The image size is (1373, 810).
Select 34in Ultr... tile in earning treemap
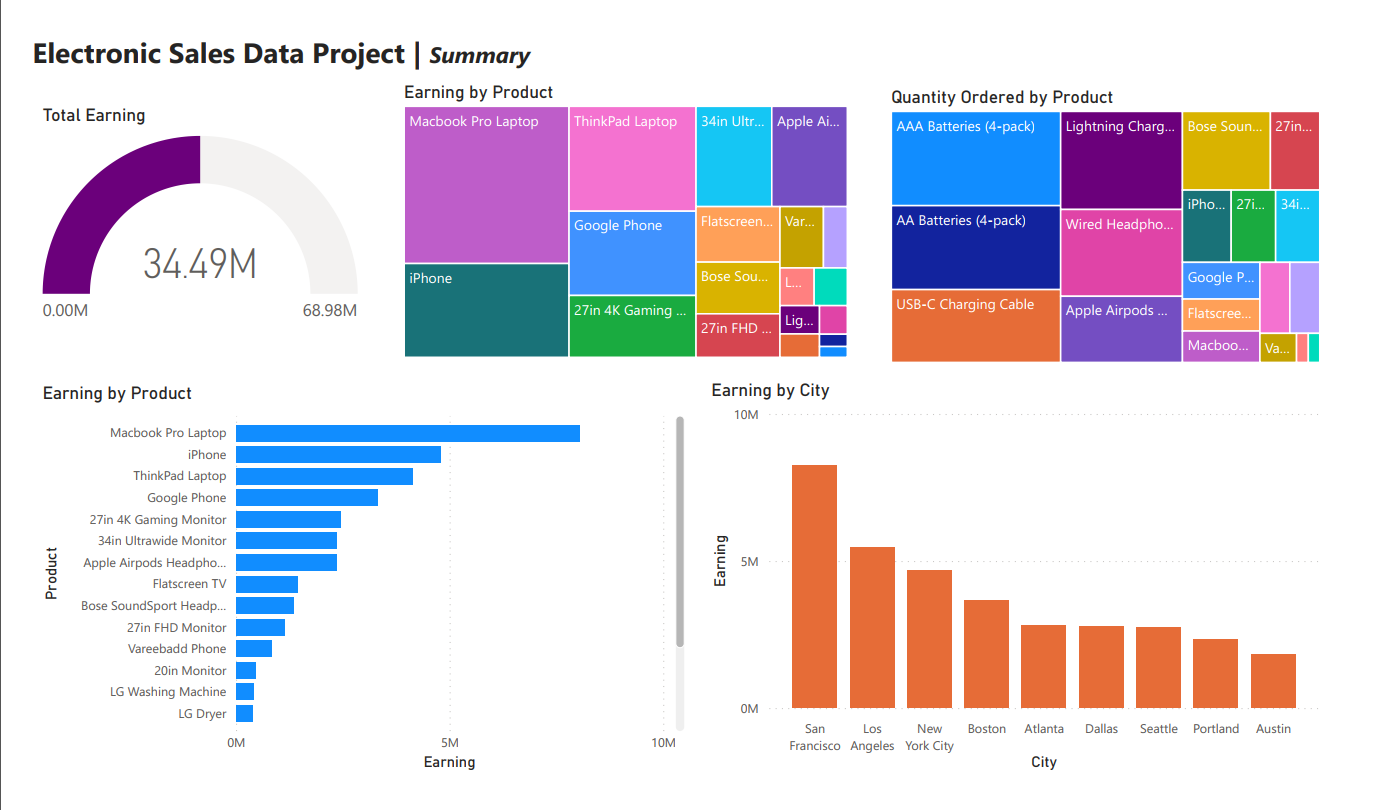click(x=734, y=156)
